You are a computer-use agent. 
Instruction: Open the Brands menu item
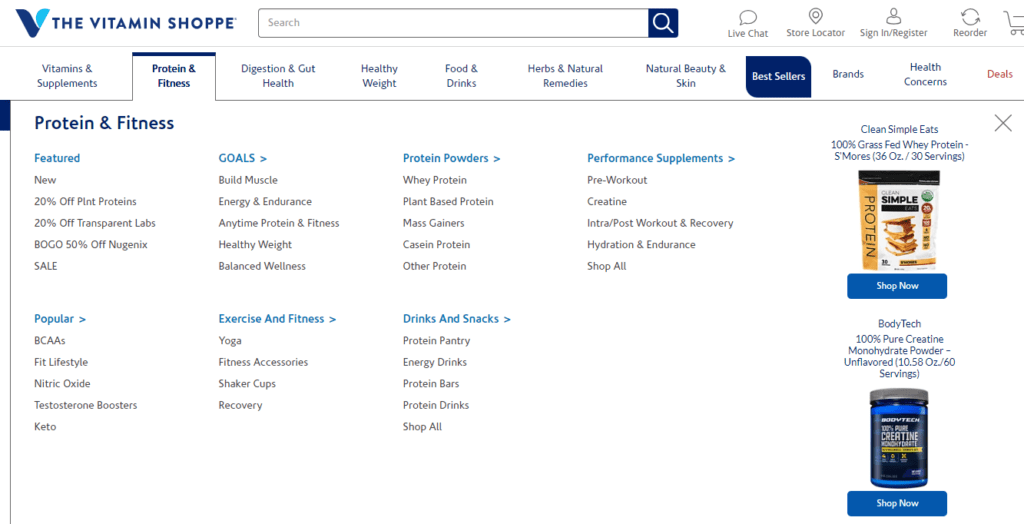(848, 74)
